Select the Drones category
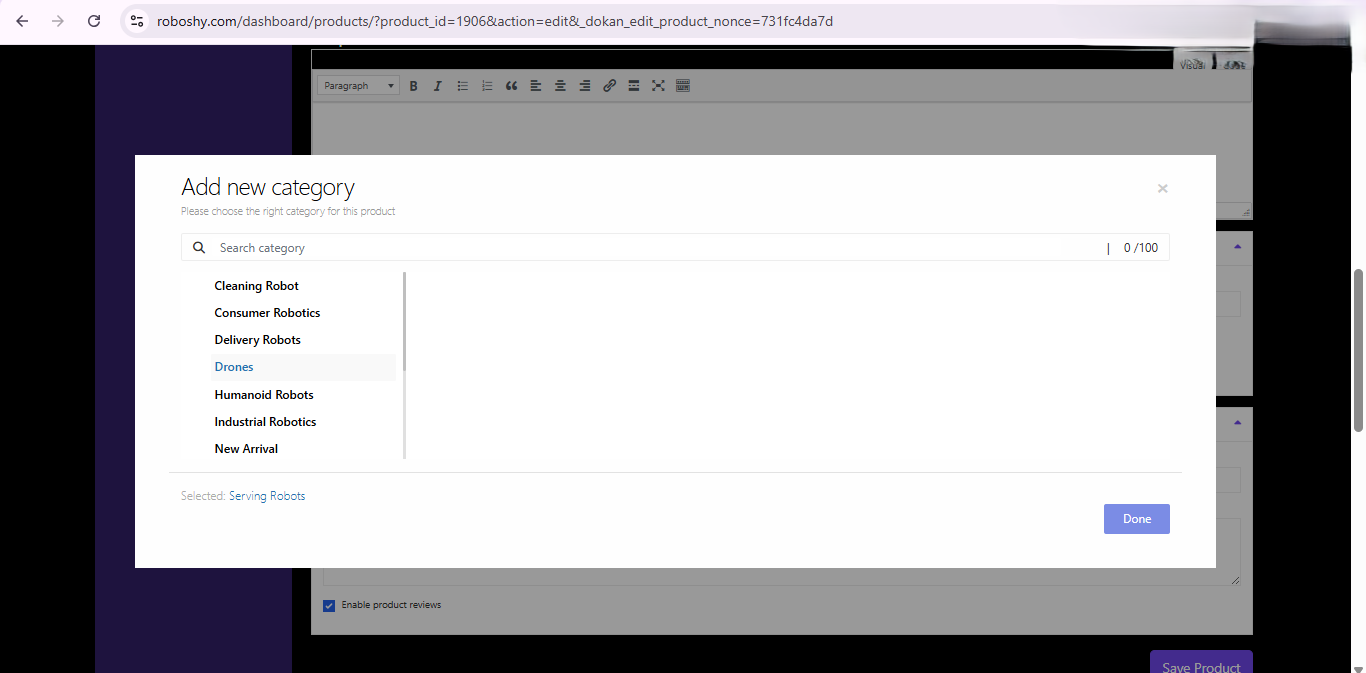Screen dimensions: 1366x673 point(234,367)
